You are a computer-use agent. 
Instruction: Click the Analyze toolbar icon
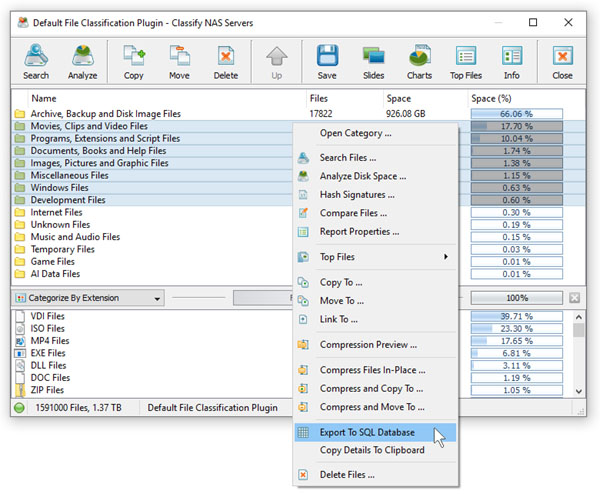pyautogui.click(x=83, y=56)
